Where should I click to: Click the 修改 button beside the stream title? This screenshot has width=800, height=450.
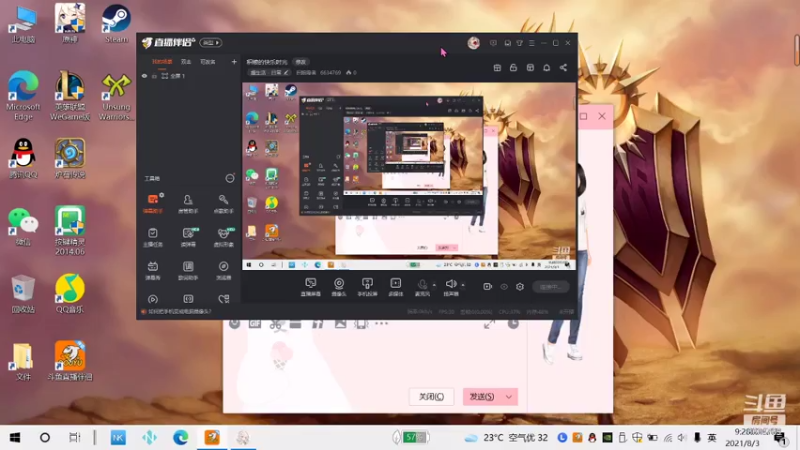301,62
